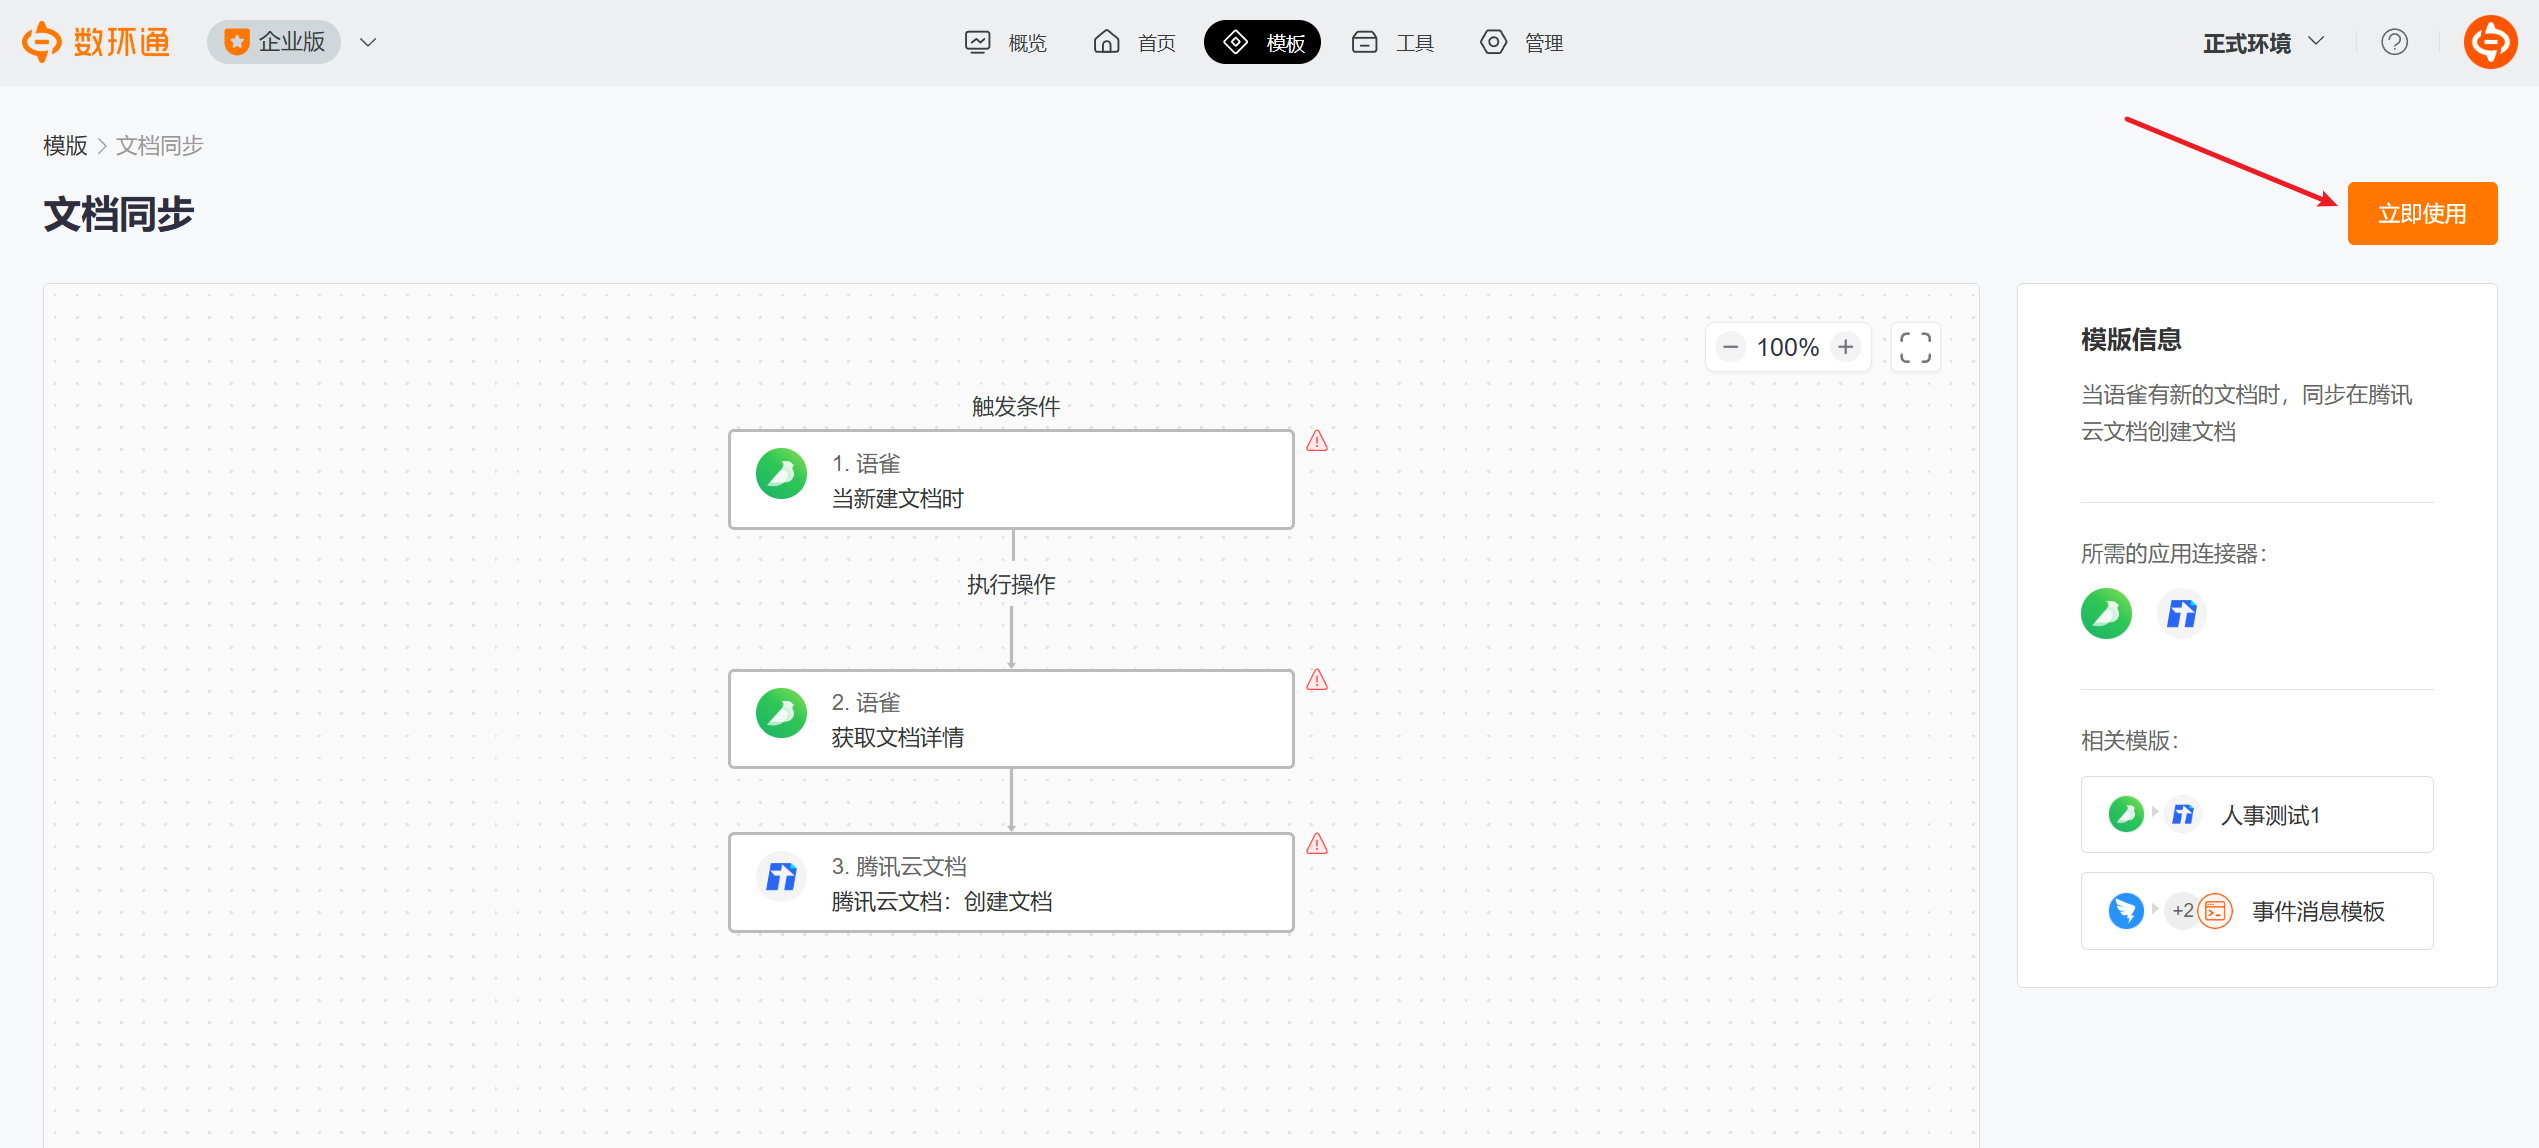Zoom out with the minus button

click(x=1731, y=347)
